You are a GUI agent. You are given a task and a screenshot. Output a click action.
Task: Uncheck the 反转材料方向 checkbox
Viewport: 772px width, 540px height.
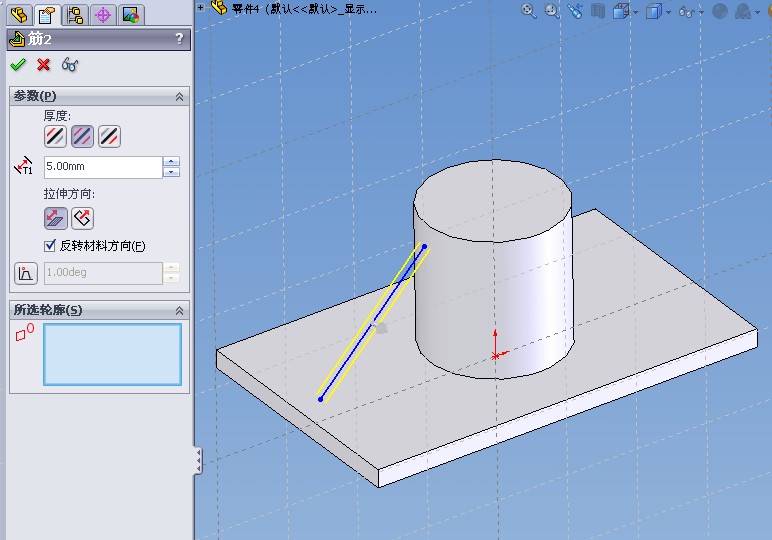(x=51, y=246)
